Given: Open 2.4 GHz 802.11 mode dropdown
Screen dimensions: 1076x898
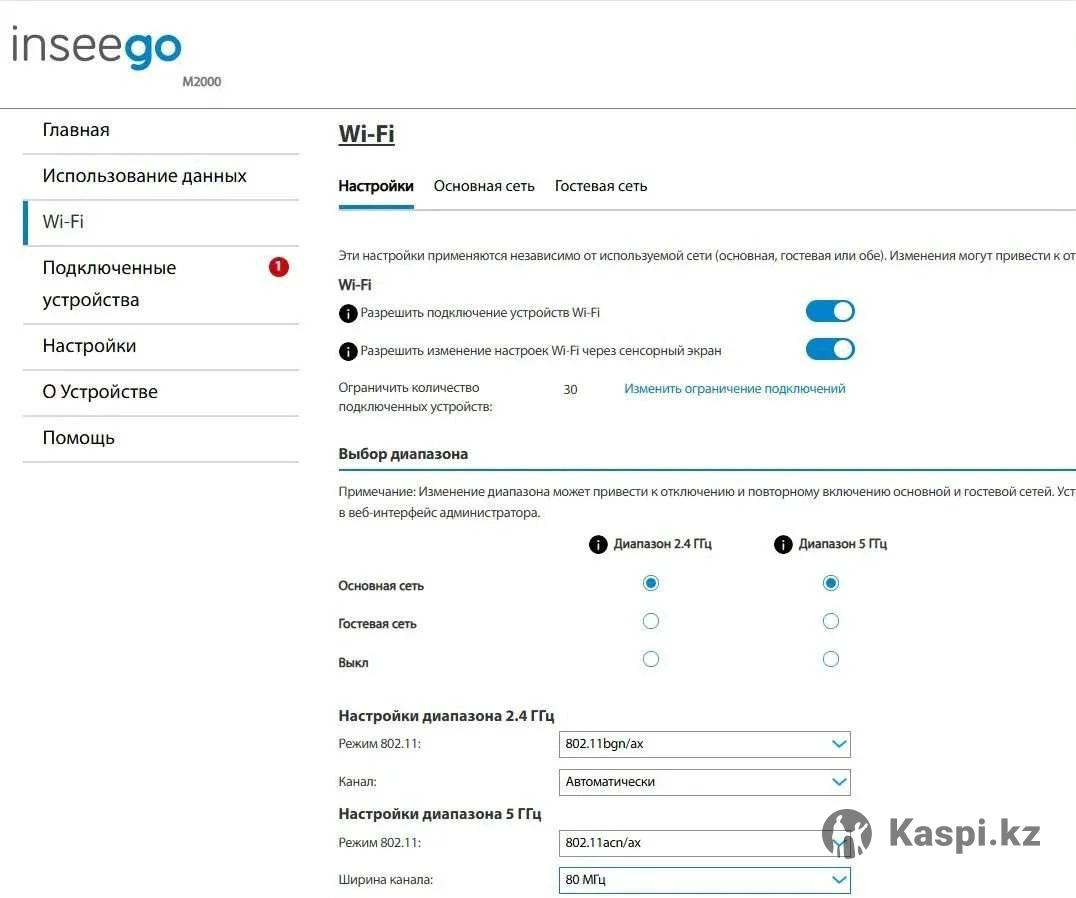Looking at the screenshot, I should [x=705, y=744].
